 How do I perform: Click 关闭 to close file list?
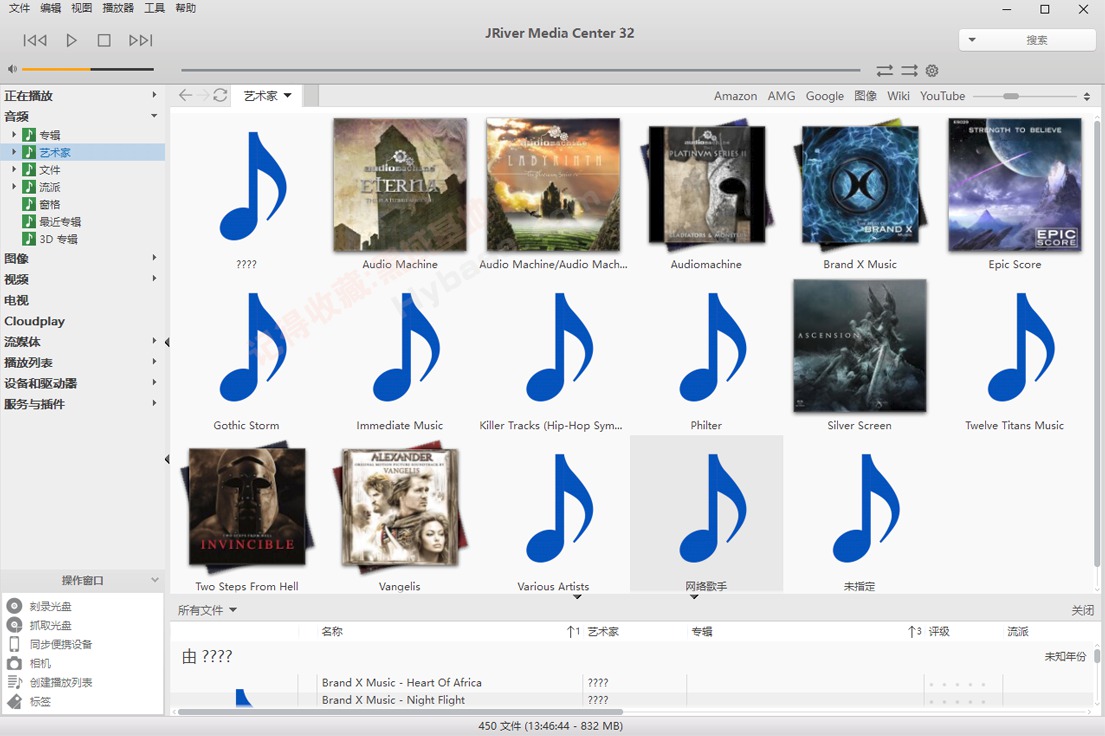[1082, 611]
